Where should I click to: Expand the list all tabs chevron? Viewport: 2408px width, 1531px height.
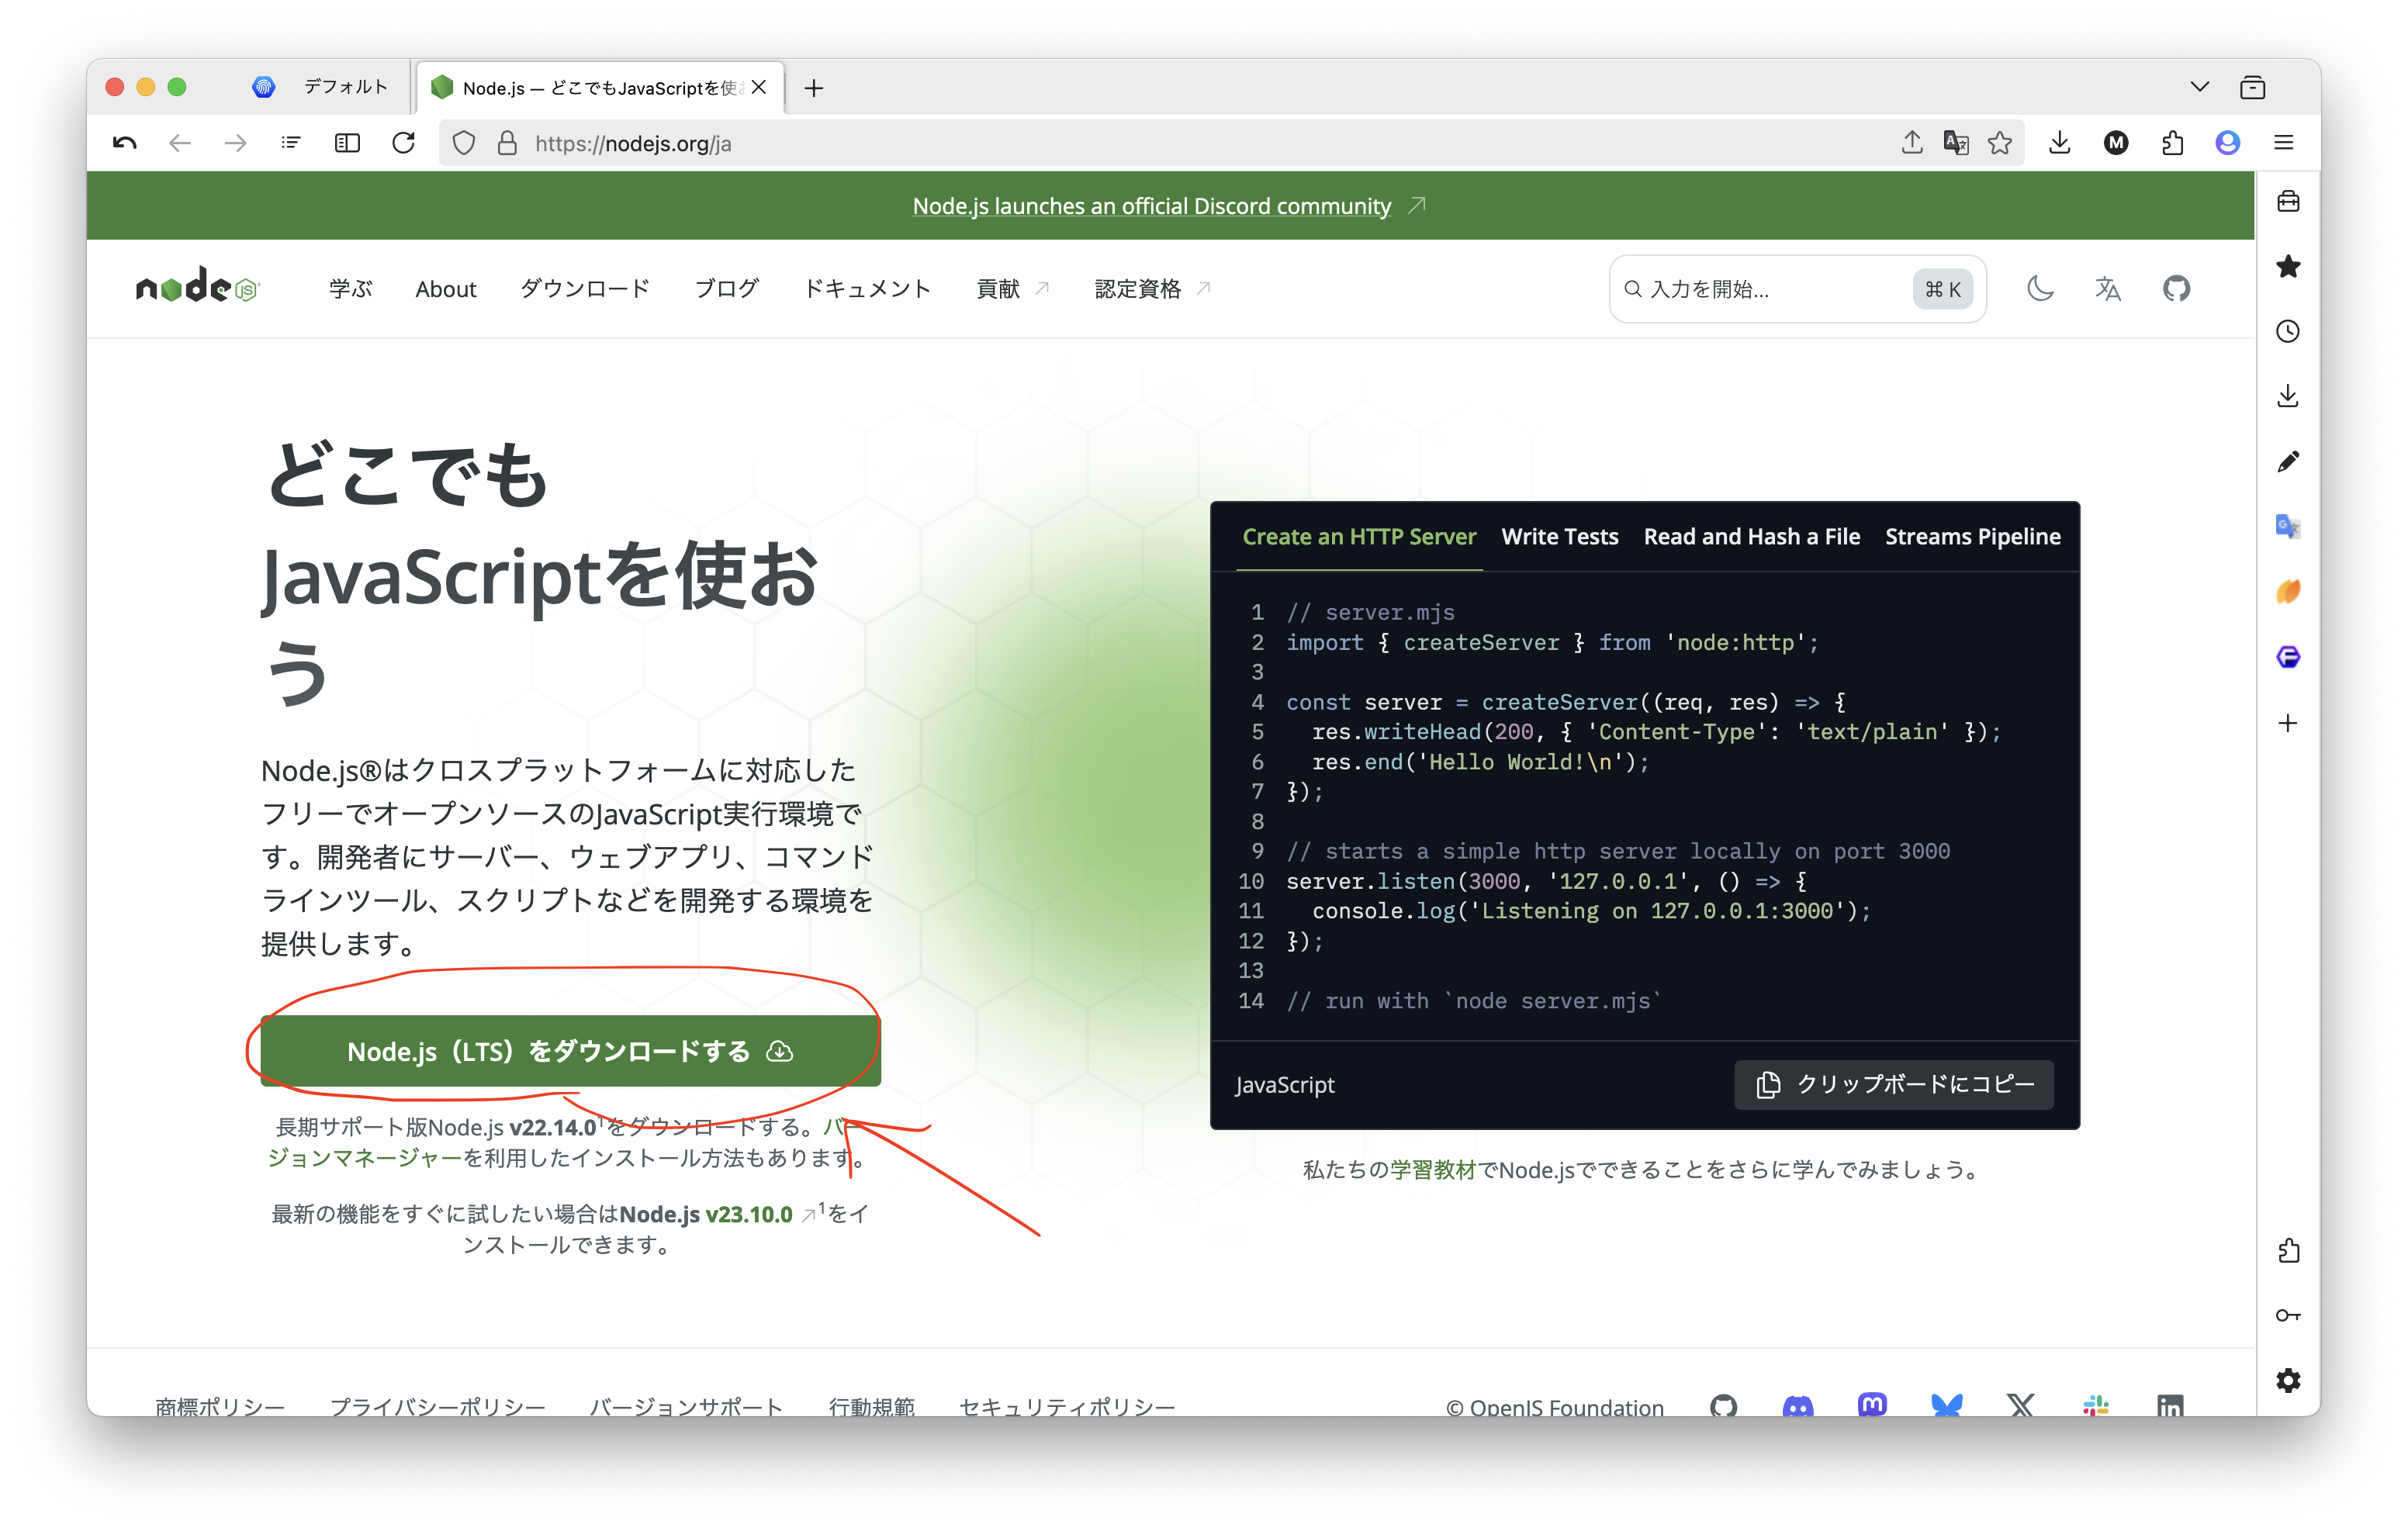tap(2199, 87)
